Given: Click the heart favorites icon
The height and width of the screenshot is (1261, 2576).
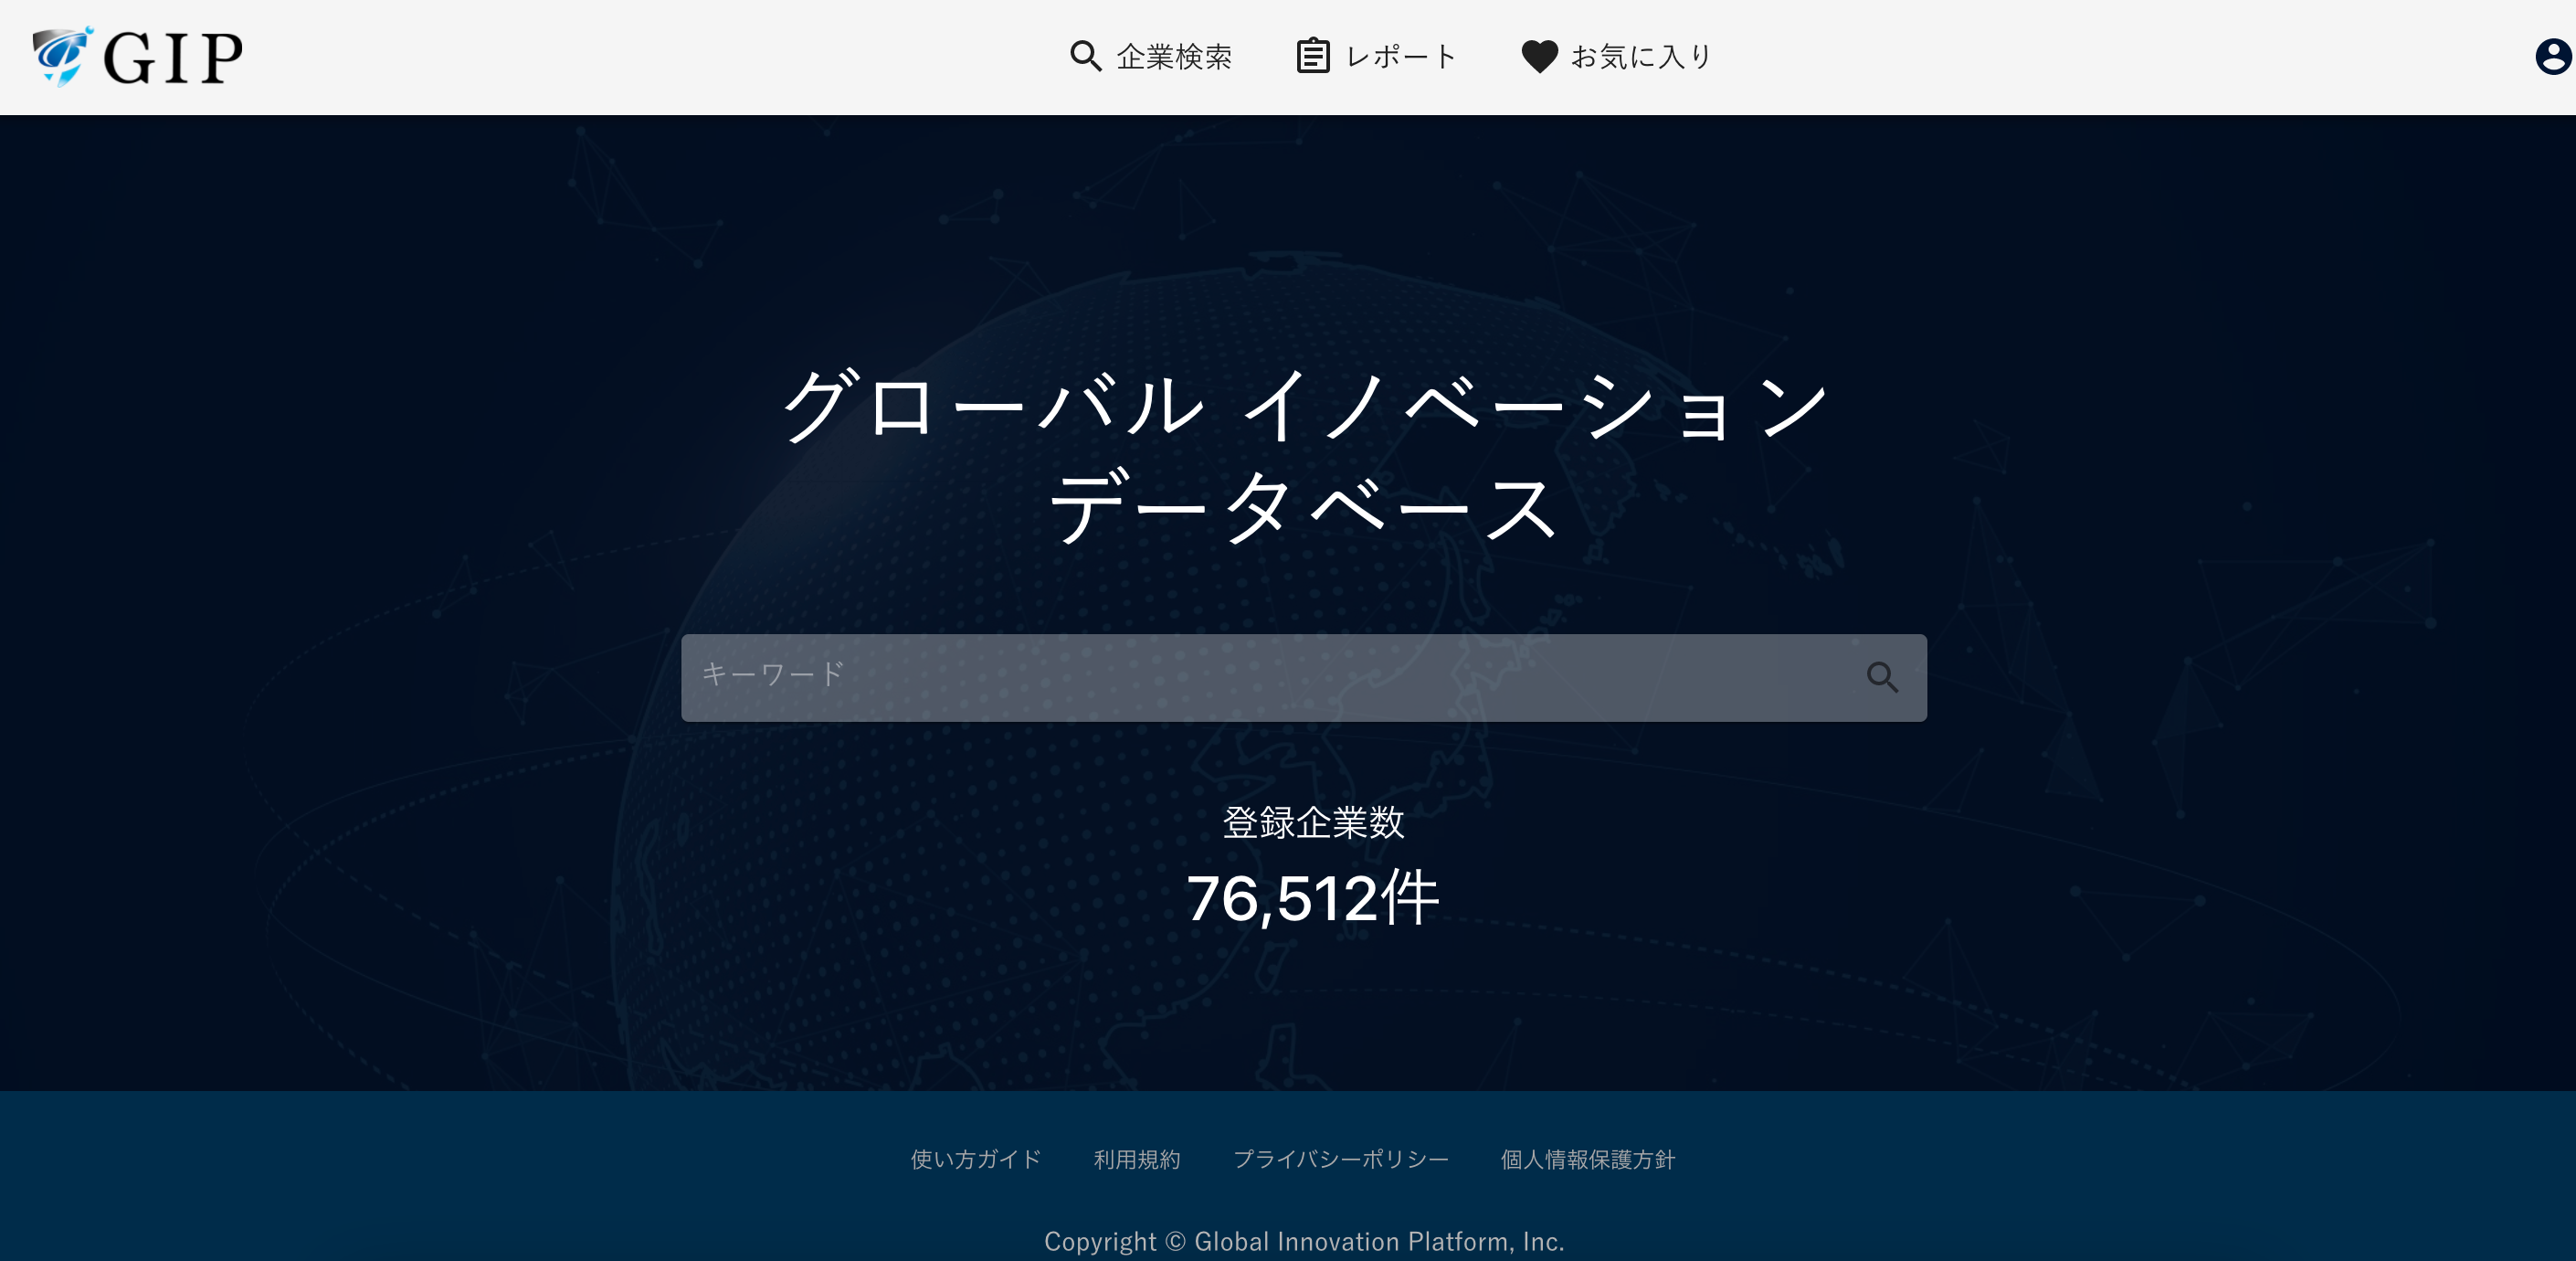Looking at the screenshot, I should (1539, 57).
